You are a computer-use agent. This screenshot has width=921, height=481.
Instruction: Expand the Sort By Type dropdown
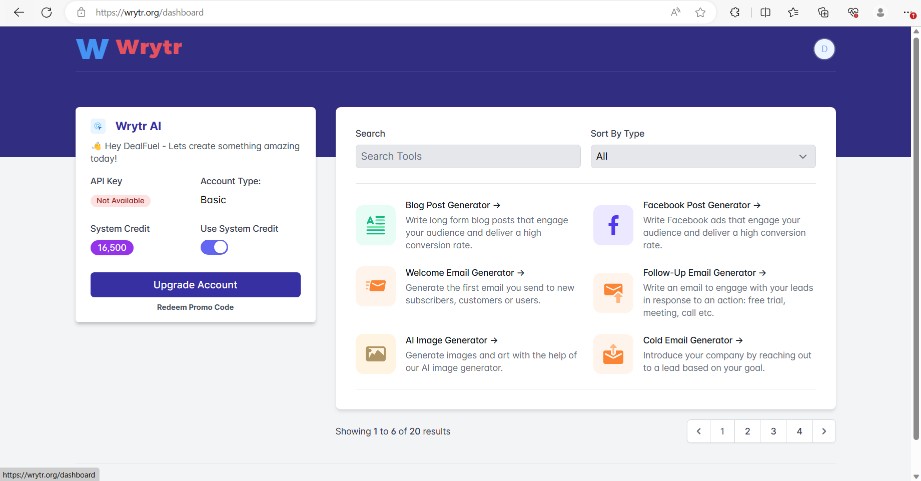(703, 156)
